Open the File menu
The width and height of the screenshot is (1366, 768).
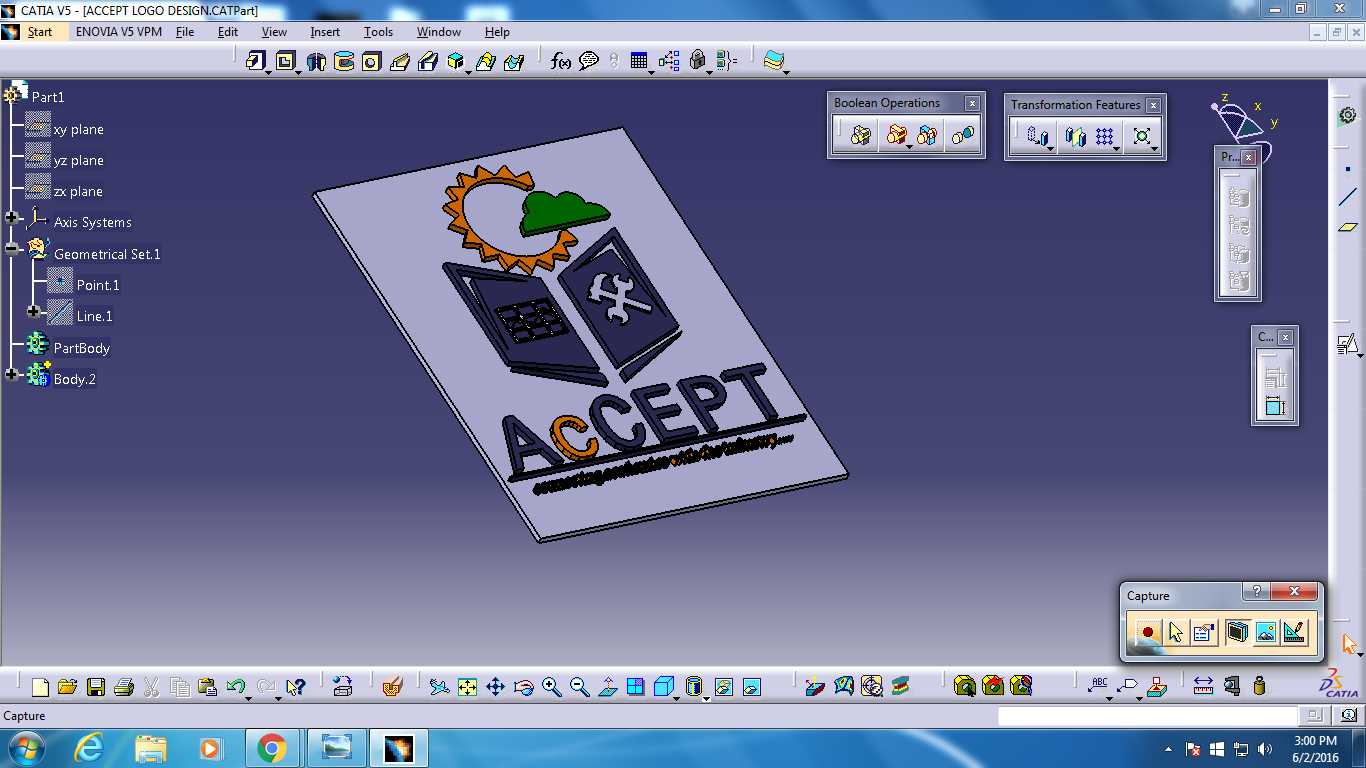click(185, 32)
